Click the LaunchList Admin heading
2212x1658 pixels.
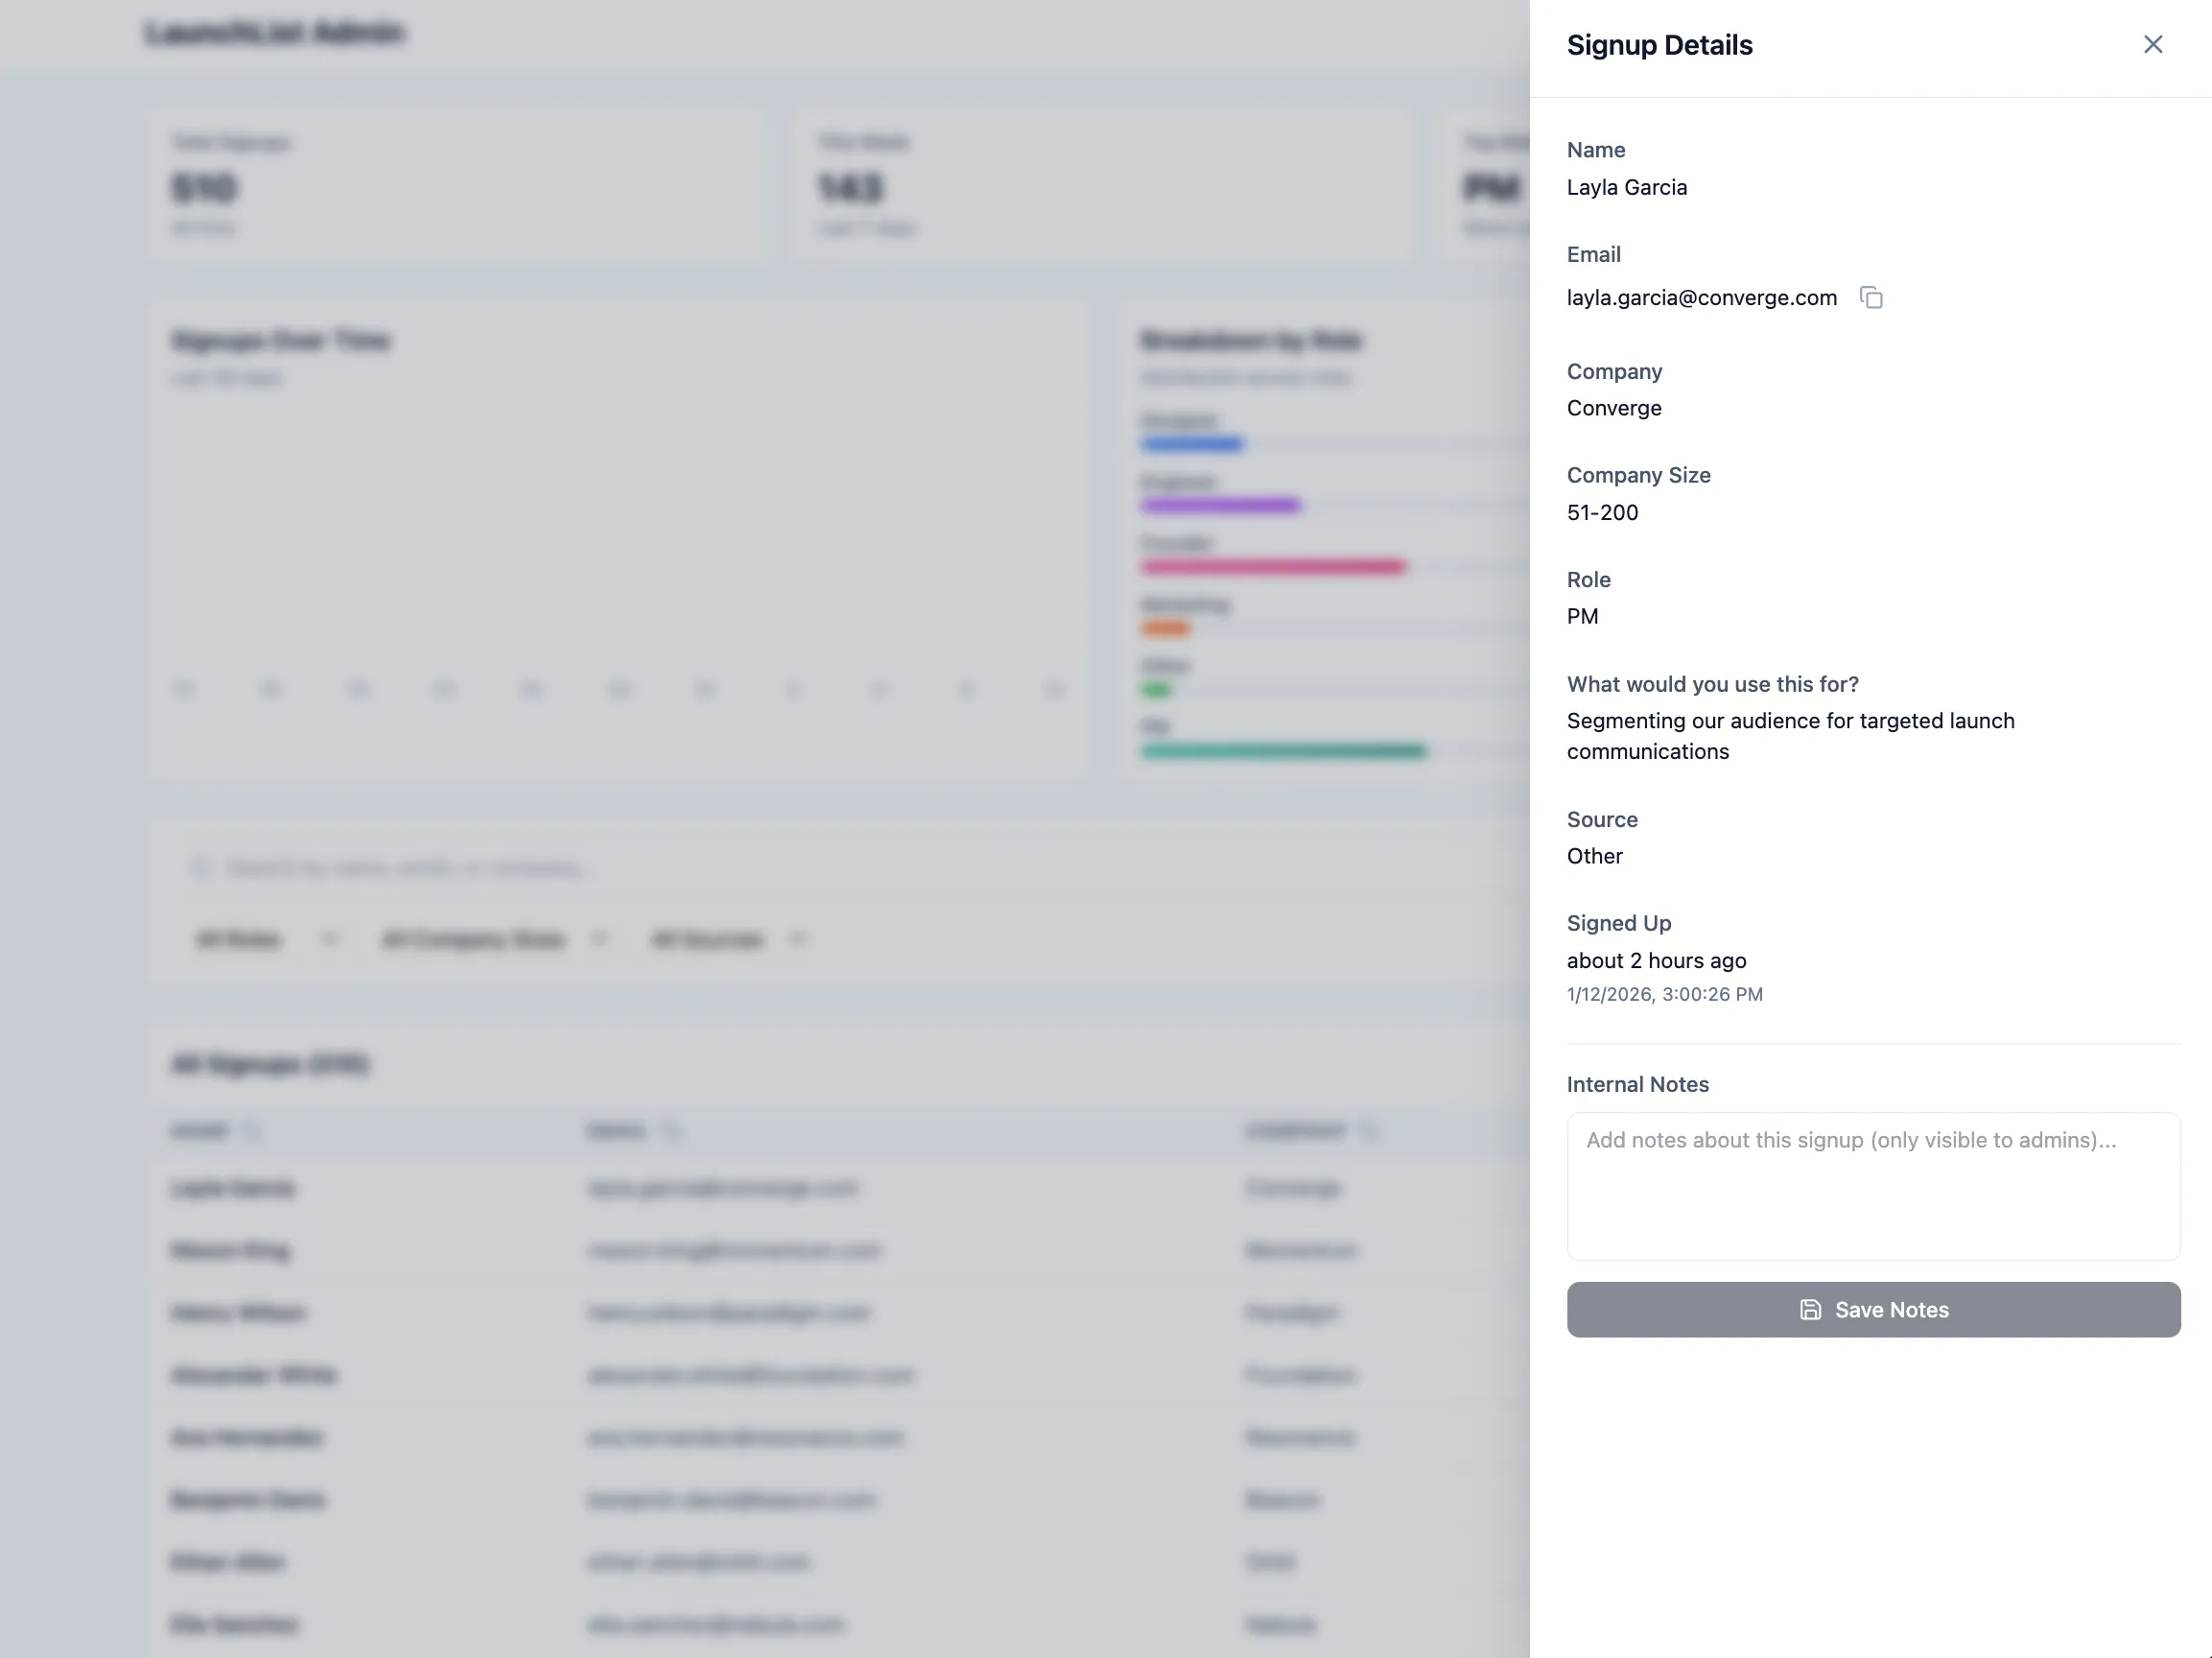tap(277, 32)
